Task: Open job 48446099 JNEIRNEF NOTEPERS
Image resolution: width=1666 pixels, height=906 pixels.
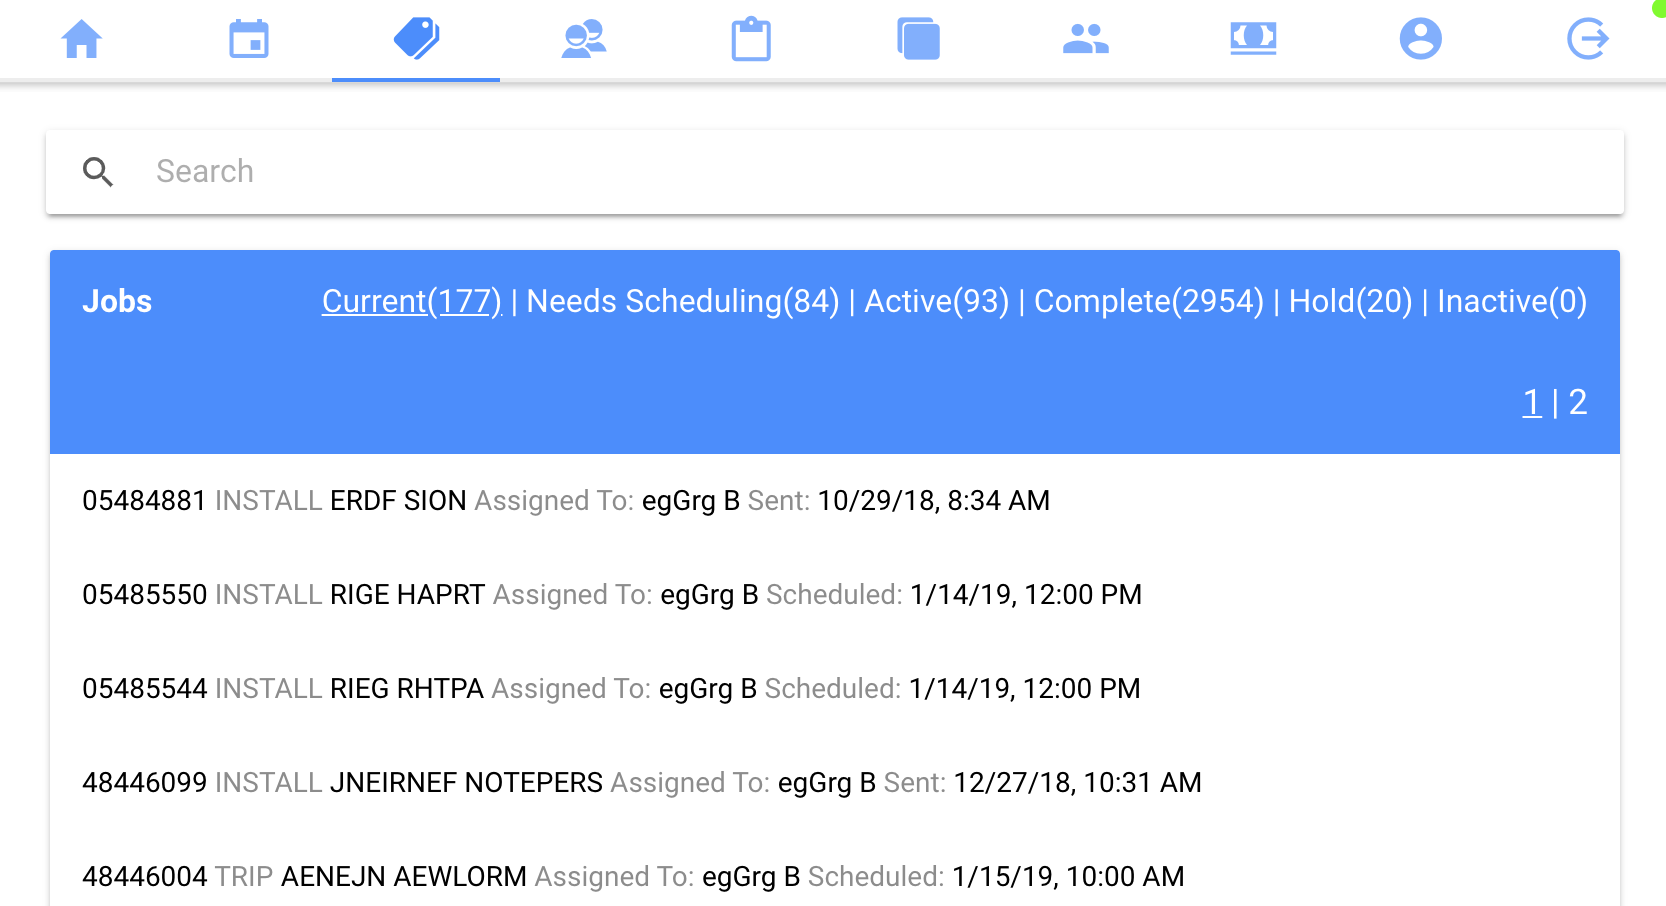Action: click(640, 783)
